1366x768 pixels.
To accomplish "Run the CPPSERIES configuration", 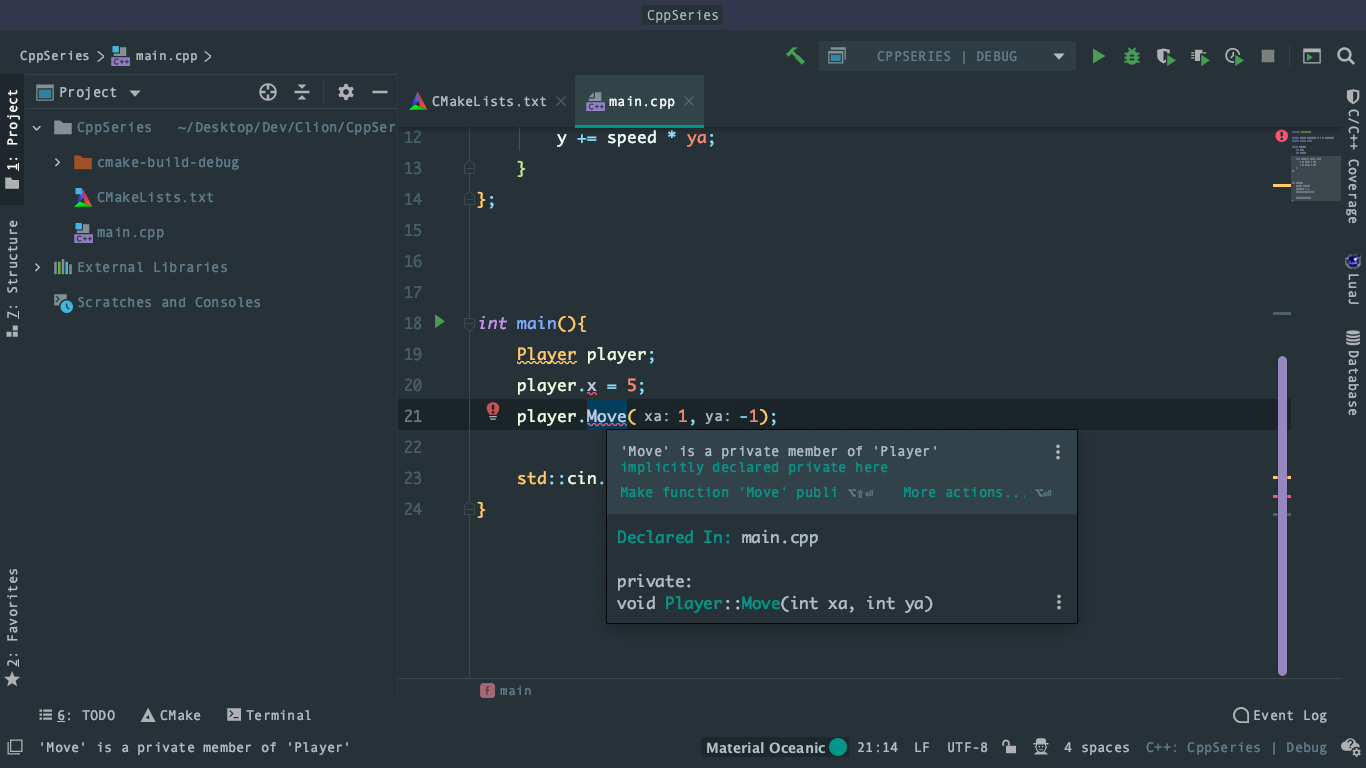I will coord(1098,57).
